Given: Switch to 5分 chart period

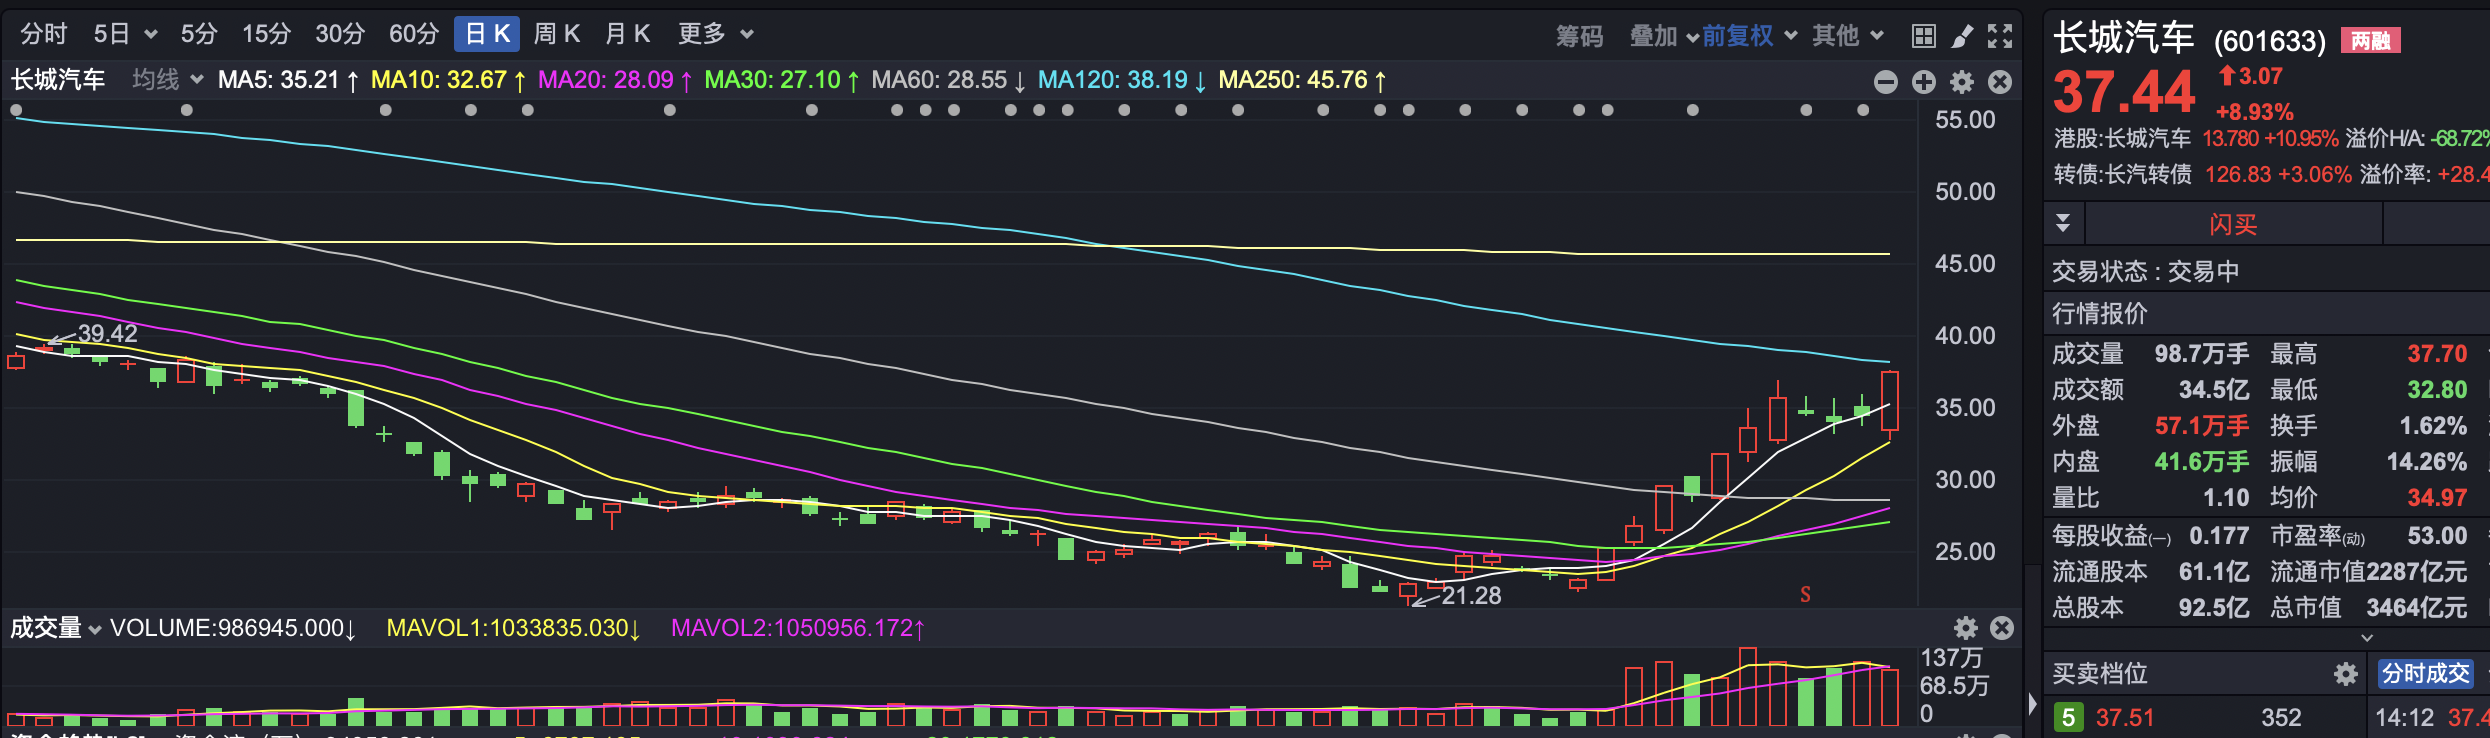Looking at the screenshot, I should [199, 34].
